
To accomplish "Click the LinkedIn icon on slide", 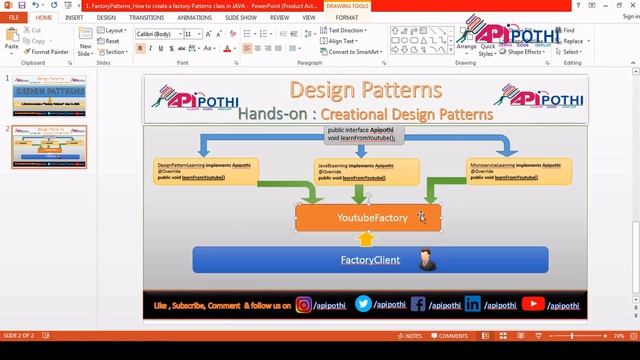I will pos(472,304).
